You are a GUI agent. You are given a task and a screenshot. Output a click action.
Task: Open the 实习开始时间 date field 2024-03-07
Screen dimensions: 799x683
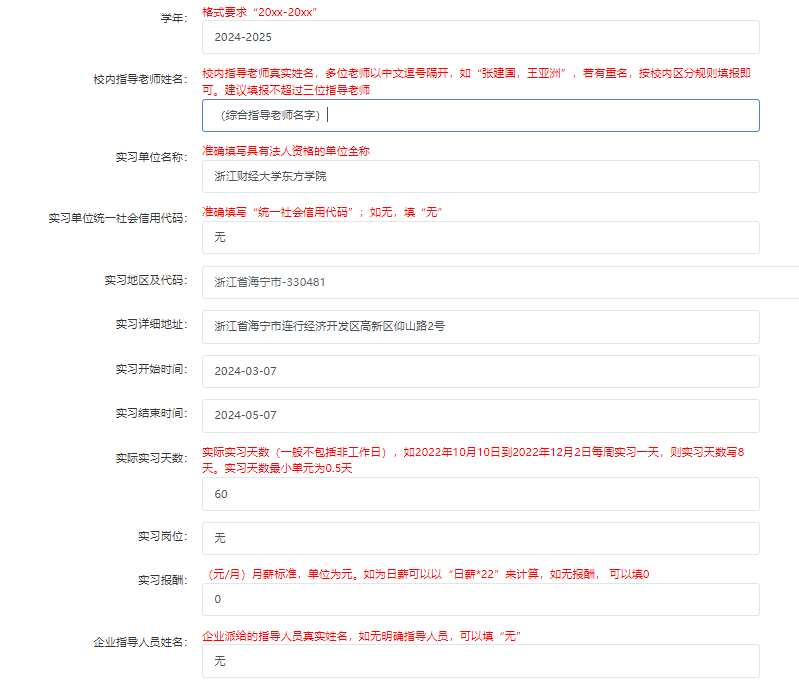[480, 371]
